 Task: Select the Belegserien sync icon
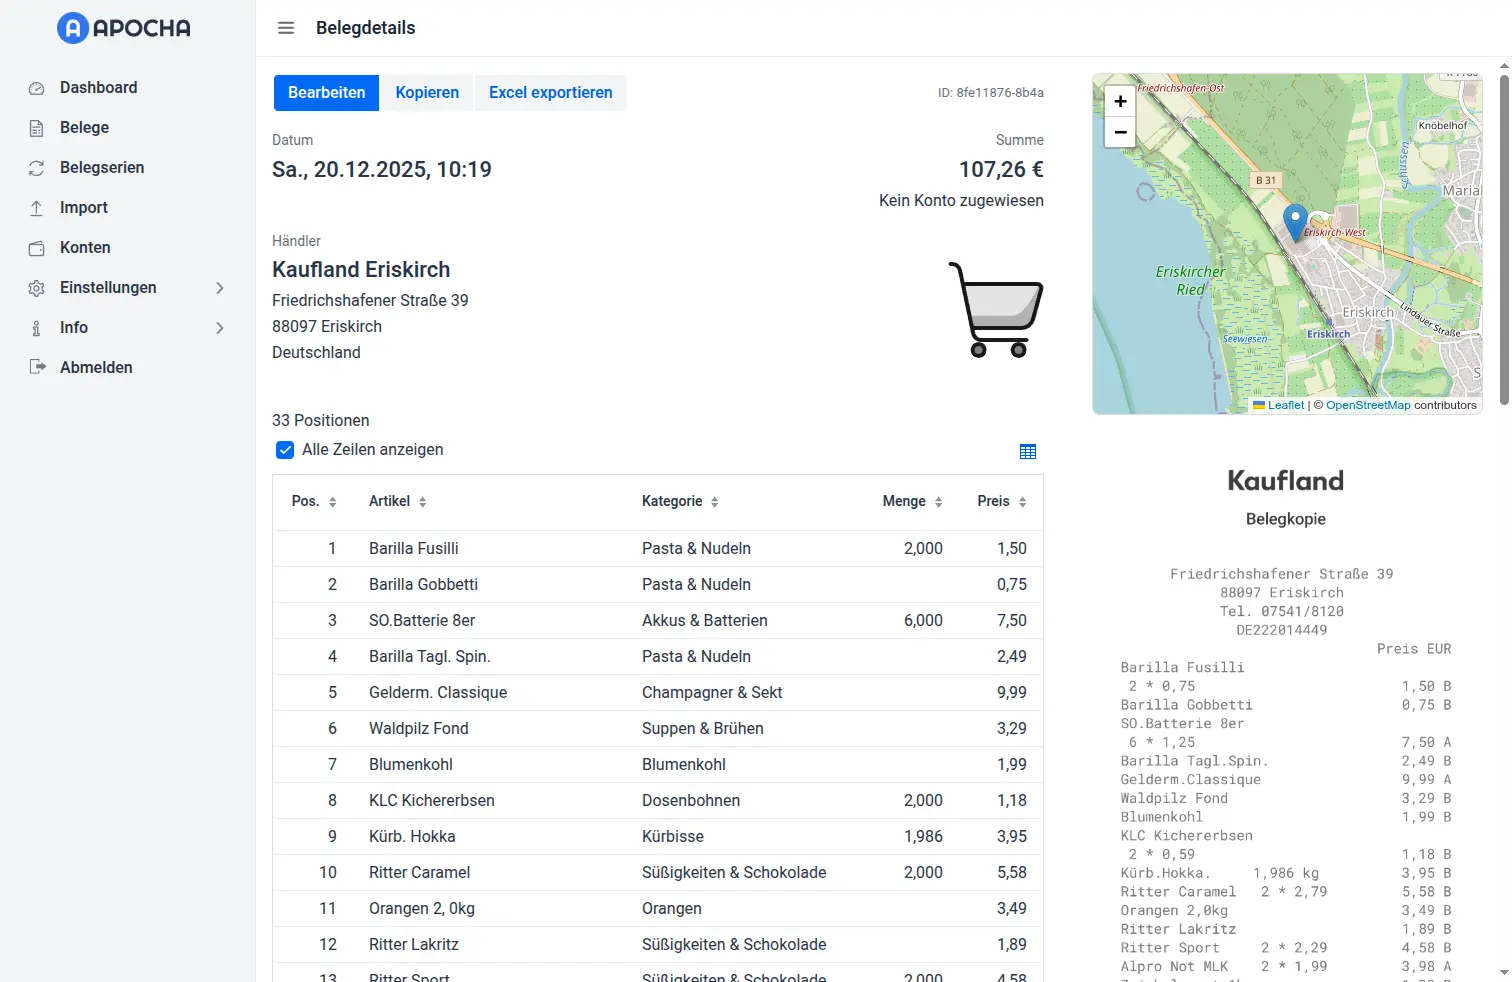[x=36, y=167]
